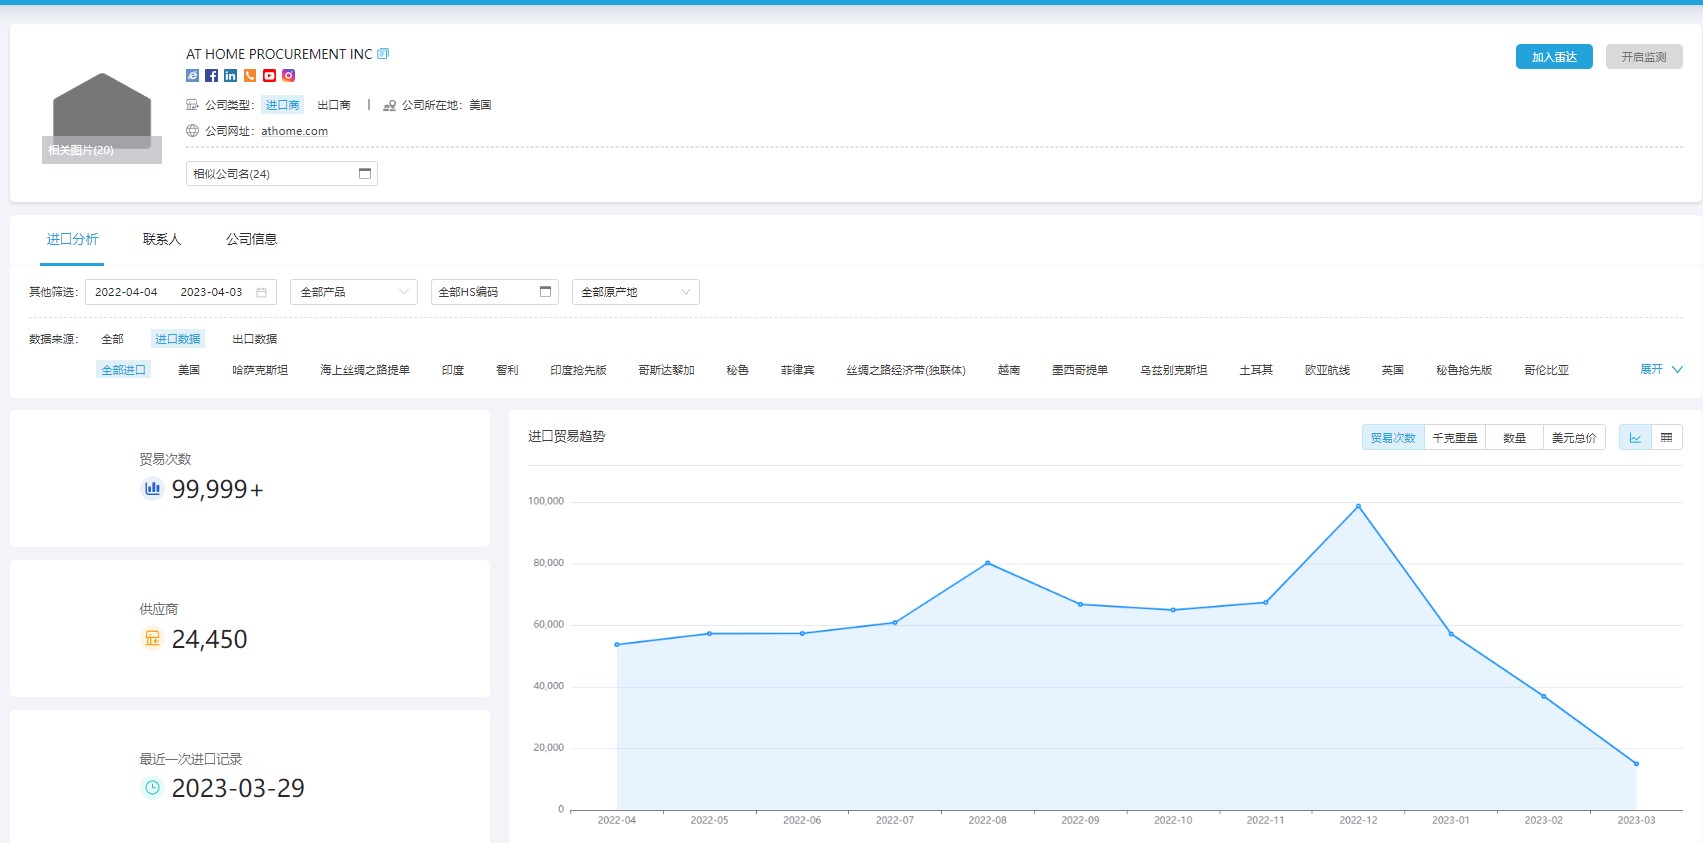Choose 进口数据 data source option
Screen dimensions: 1703x843
(178, 339)
